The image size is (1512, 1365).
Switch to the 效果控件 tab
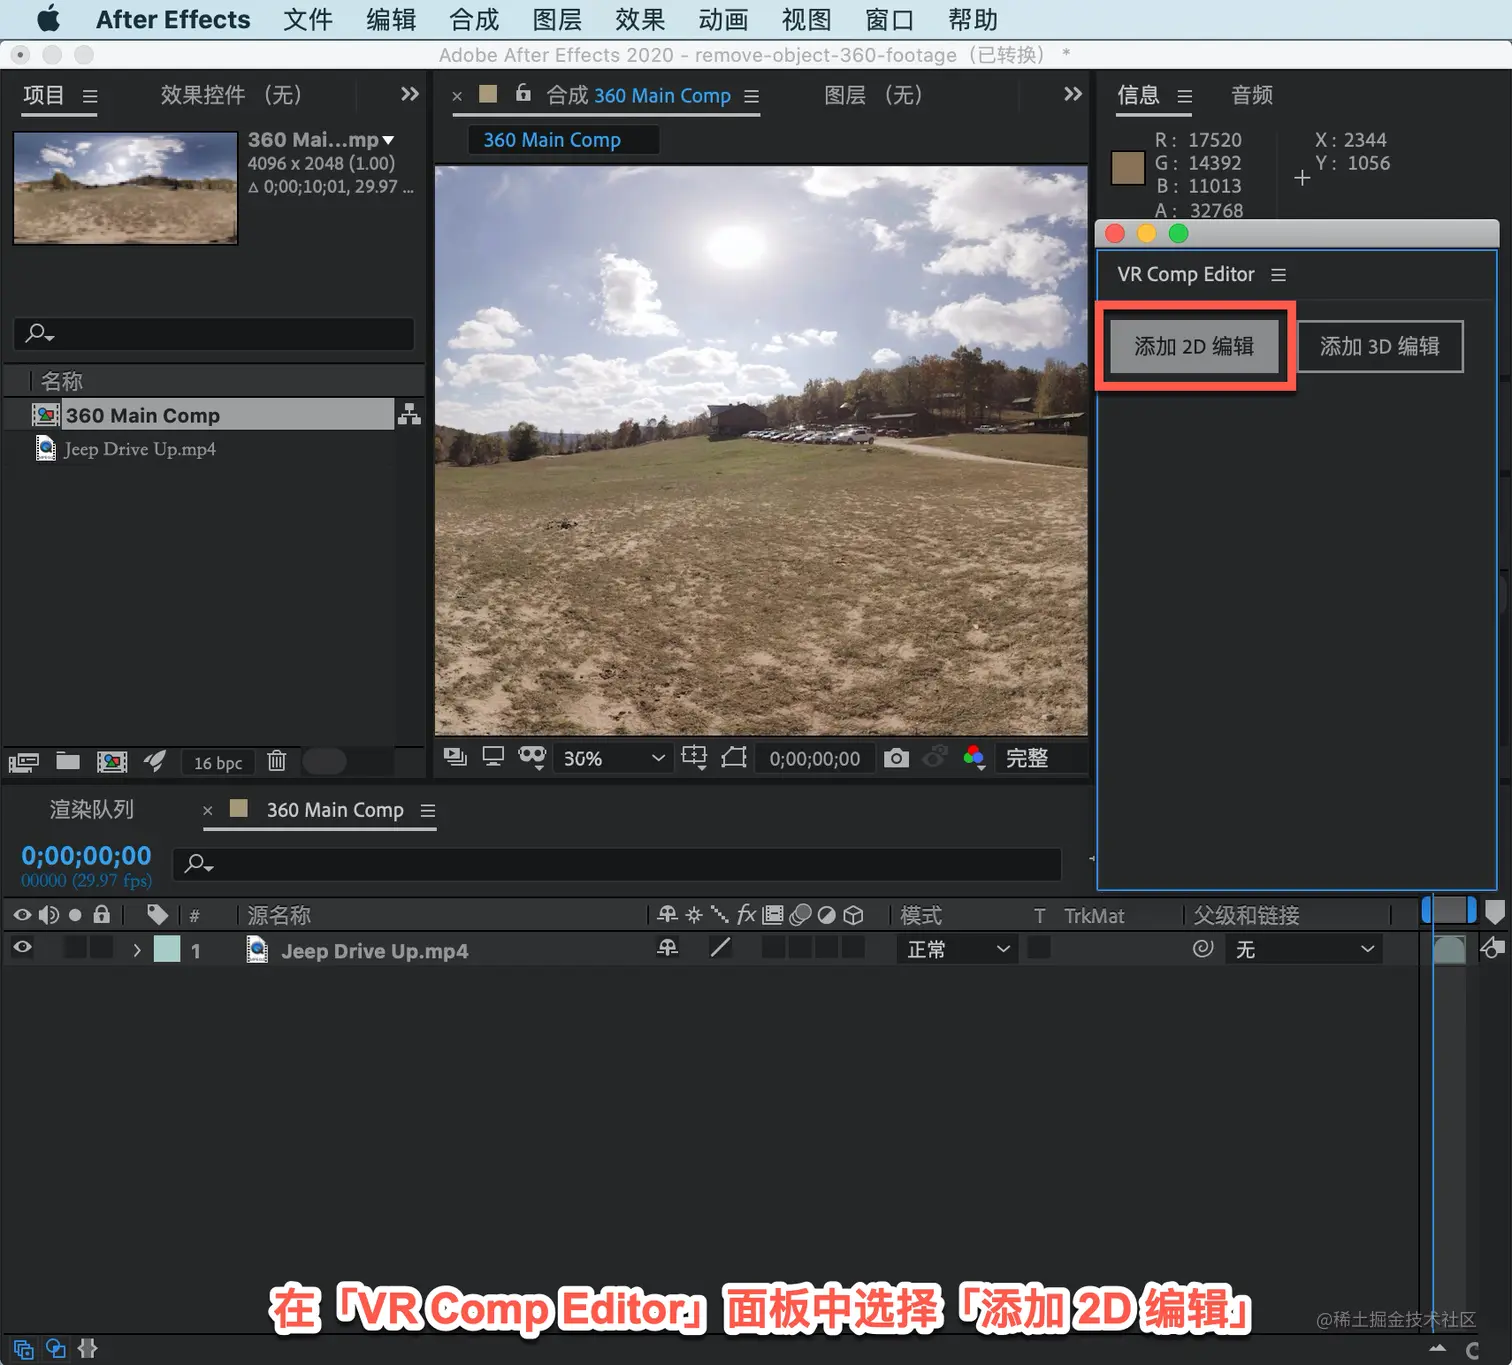click(231, 95)
